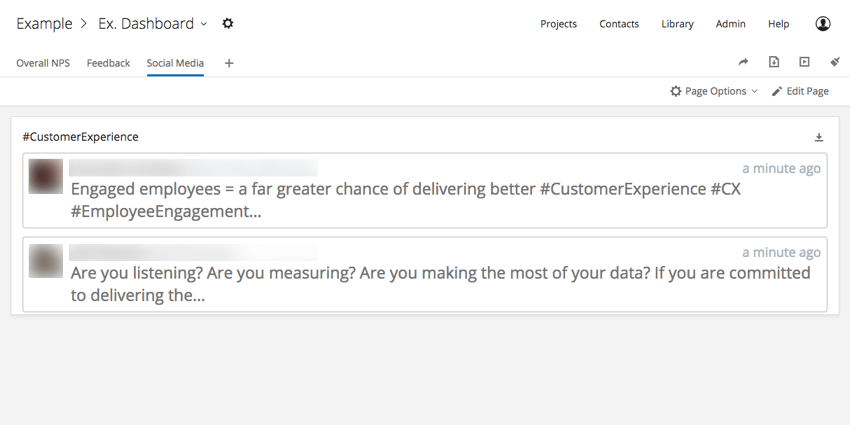Start slideshow with the play icon

[804, 62]
